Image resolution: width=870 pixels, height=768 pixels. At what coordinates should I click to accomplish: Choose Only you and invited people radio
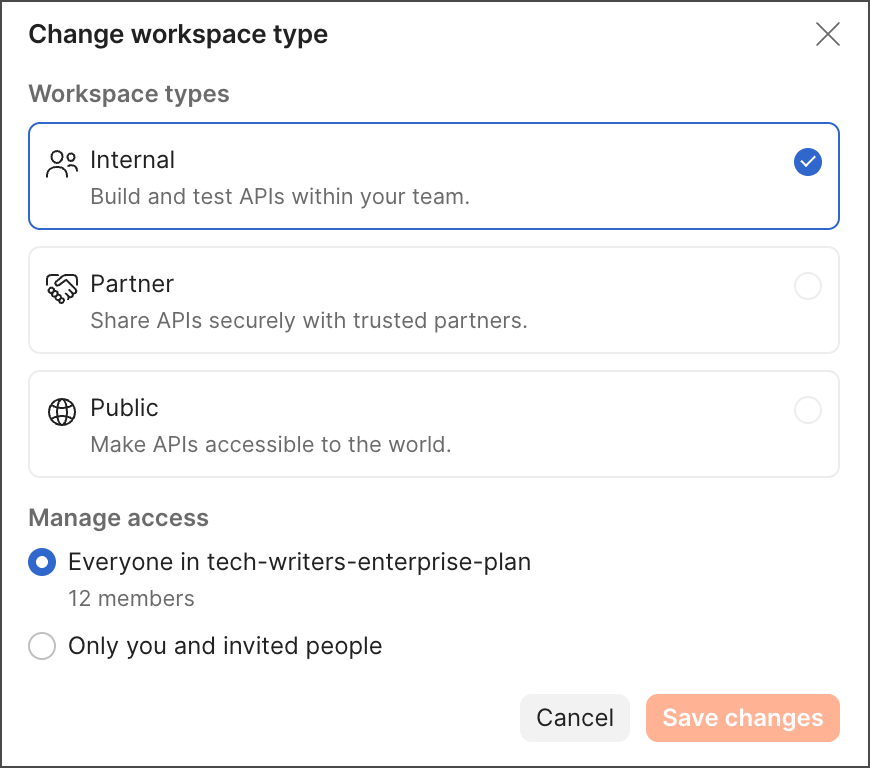42,646
